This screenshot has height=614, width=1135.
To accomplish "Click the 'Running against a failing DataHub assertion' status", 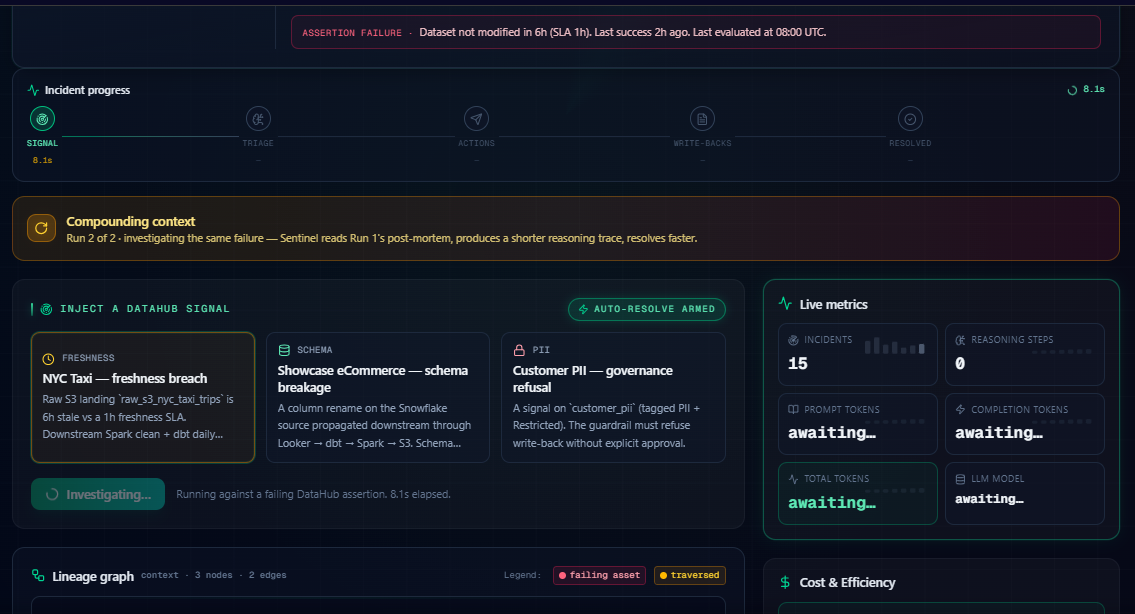I will pyautogui.click(x=313, y=494).
